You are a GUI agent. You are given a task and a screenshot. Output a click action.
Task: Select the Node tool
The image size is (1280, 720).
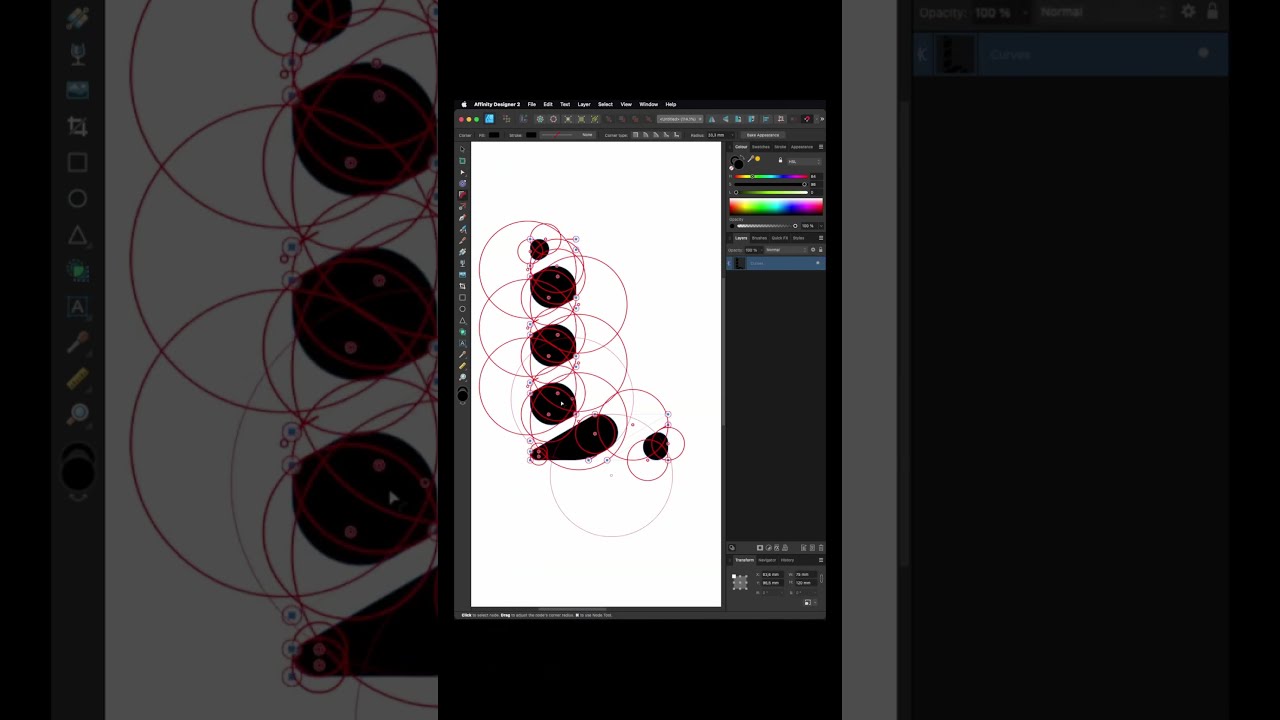pyautogui.click(x=462, y=172)
